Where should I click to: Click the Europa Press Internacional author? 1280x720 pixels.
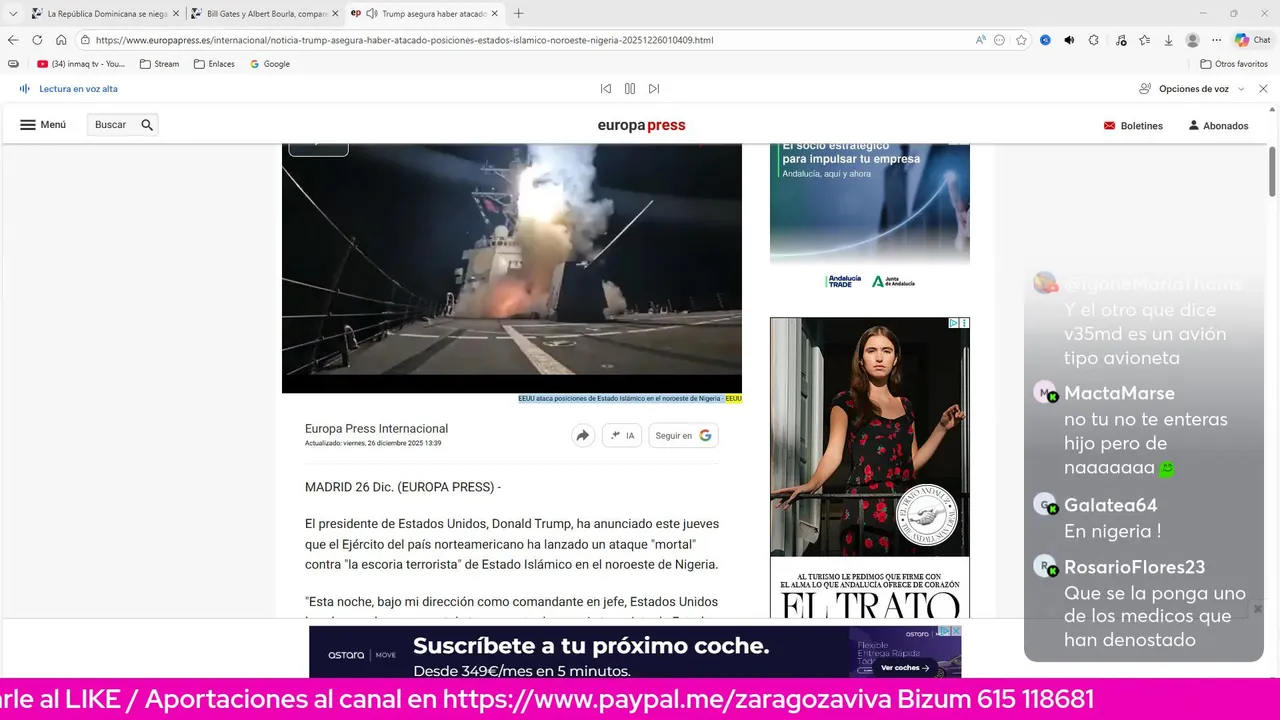point(376,429)
